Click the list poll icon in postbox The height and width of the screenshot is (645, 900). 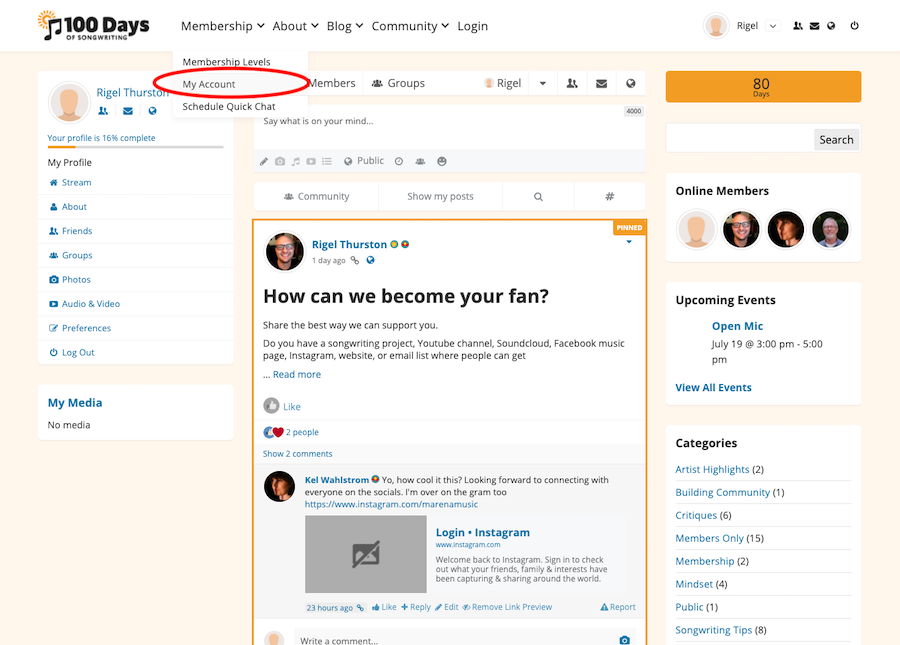(327, 162)
